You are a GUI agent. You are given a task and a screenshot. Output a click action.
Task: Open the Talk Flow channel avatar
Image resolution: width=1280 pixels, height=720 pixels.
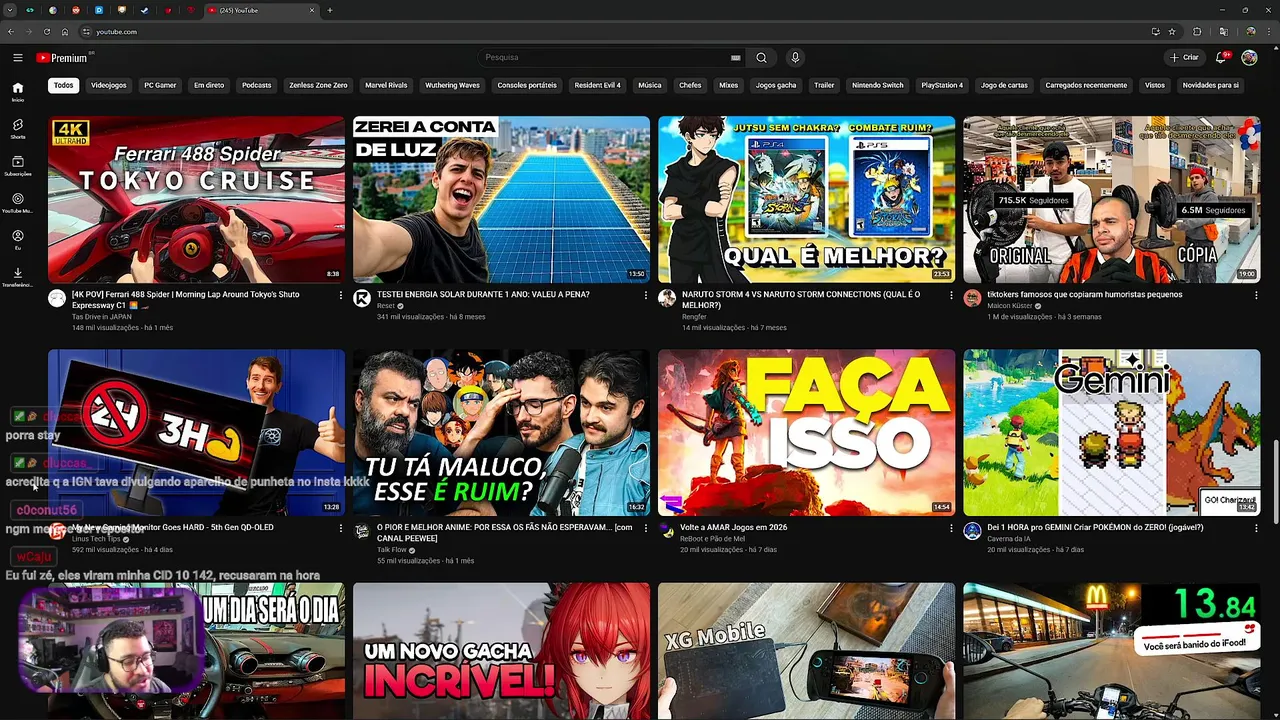tap(362, 531)
